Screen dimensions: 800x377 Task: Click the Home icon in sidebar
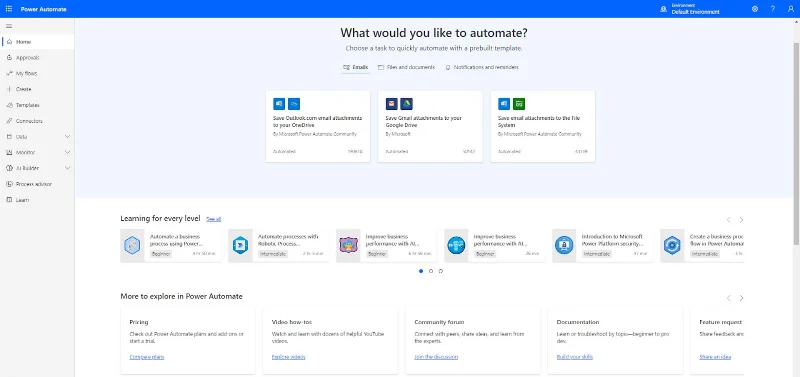tap(10, 42)
